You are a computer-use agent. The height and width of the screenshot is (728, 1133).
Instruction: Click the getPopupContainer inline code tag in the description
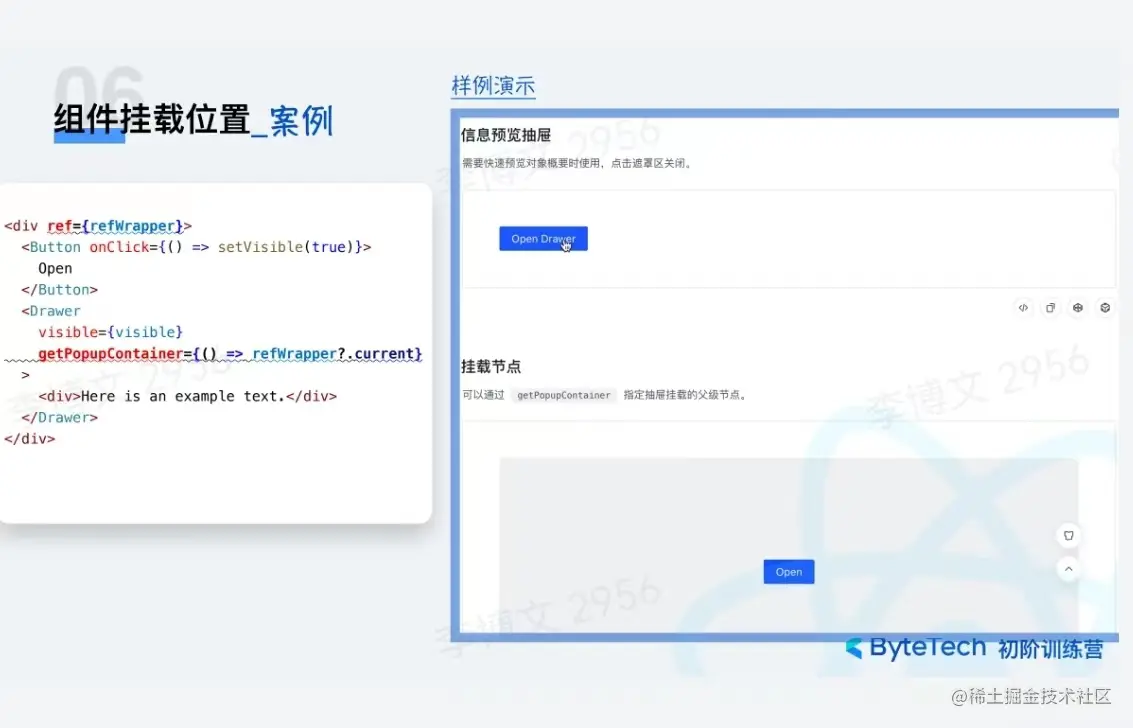564,395
